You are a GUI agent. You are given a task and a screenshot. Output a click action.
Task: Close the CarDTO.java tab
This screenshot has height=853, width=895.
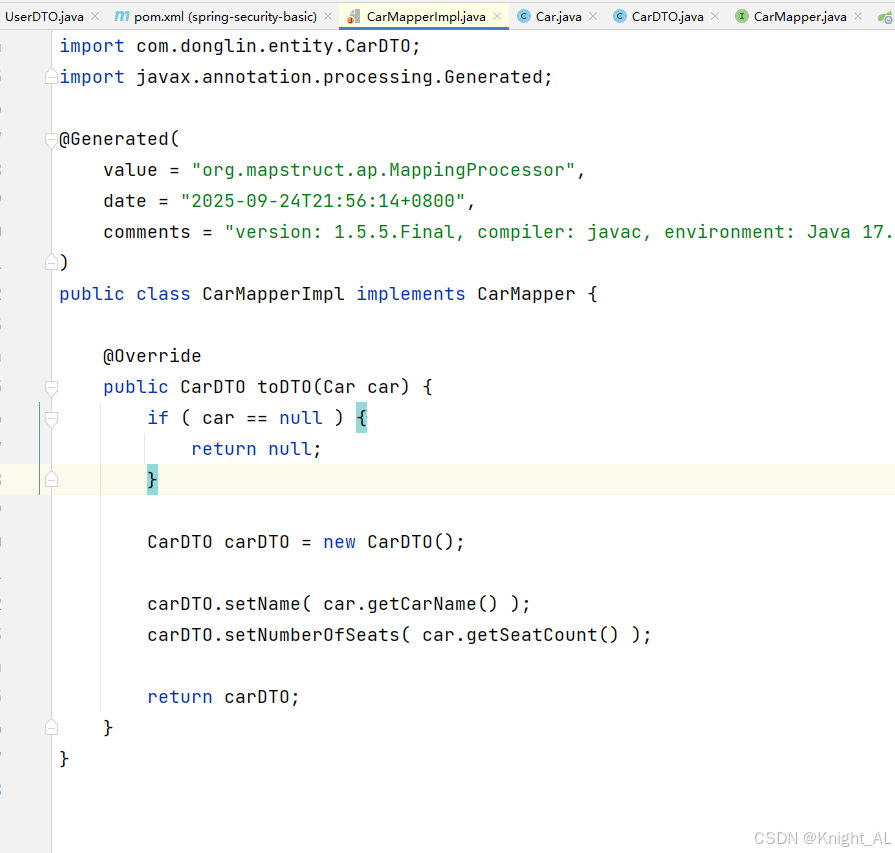(x=715, y=17)
